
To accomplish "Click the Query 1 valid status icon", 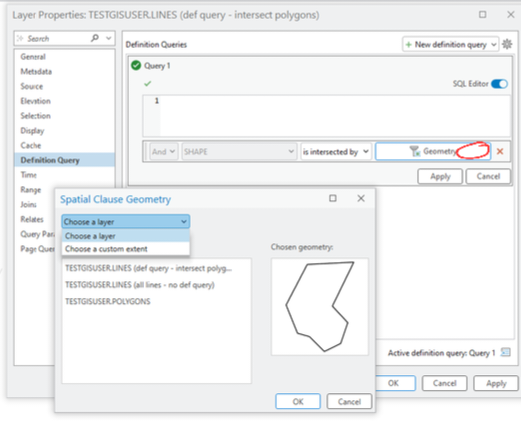I will (136, 65).
